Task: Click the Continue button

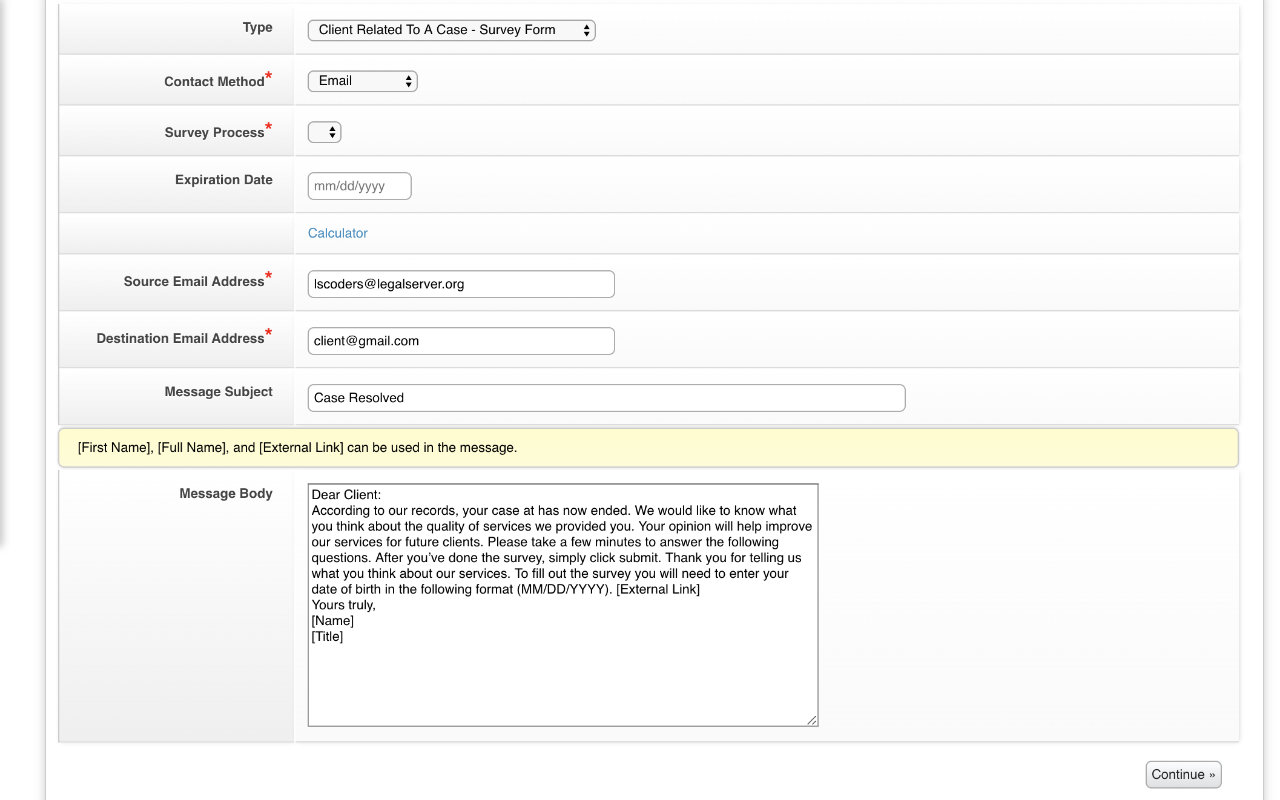Action: tap(1183, 774)
